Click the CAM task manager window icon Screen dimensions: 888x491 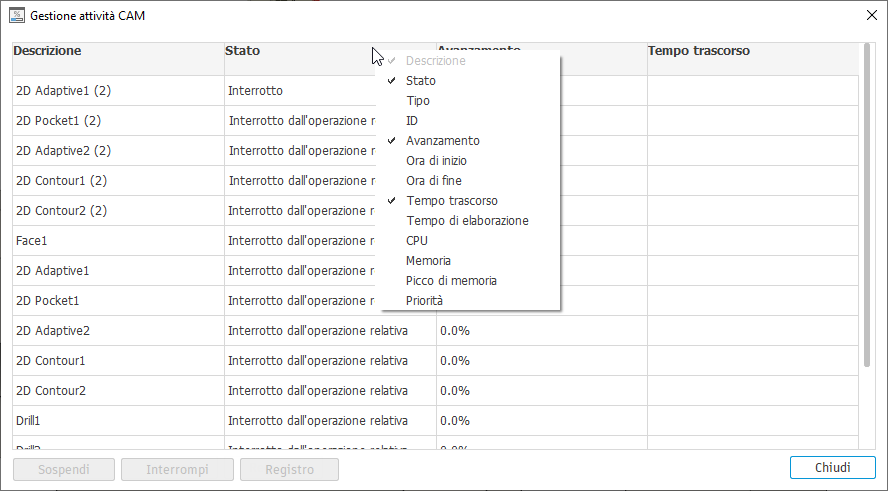(x=17, y=16)
